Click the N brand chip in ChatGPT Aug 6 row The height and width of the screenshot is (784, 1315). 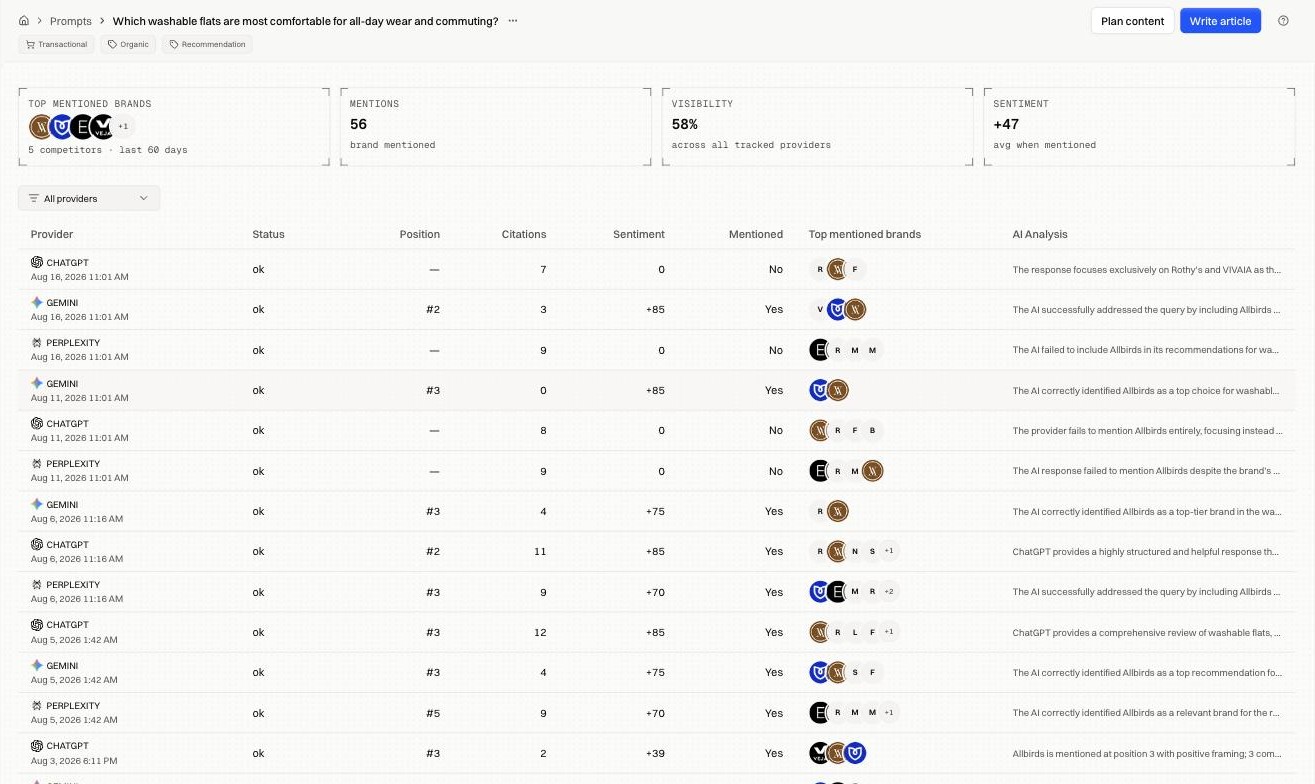point(854,551)
